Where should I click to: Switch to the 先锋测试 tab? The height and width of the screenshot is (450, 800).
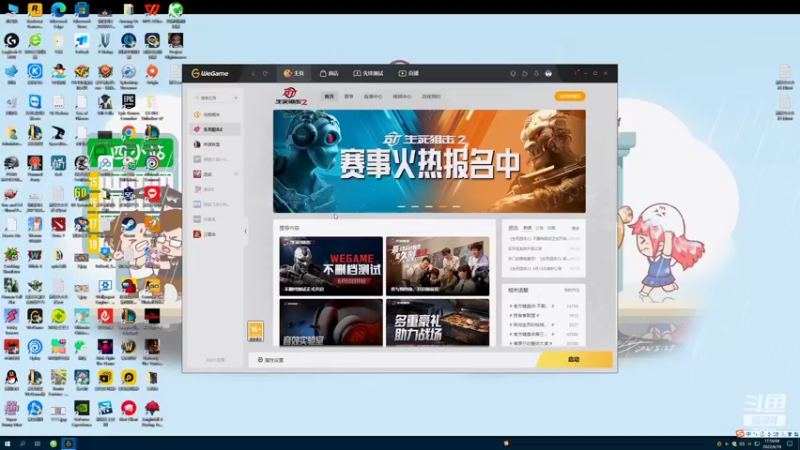point(368,73)
